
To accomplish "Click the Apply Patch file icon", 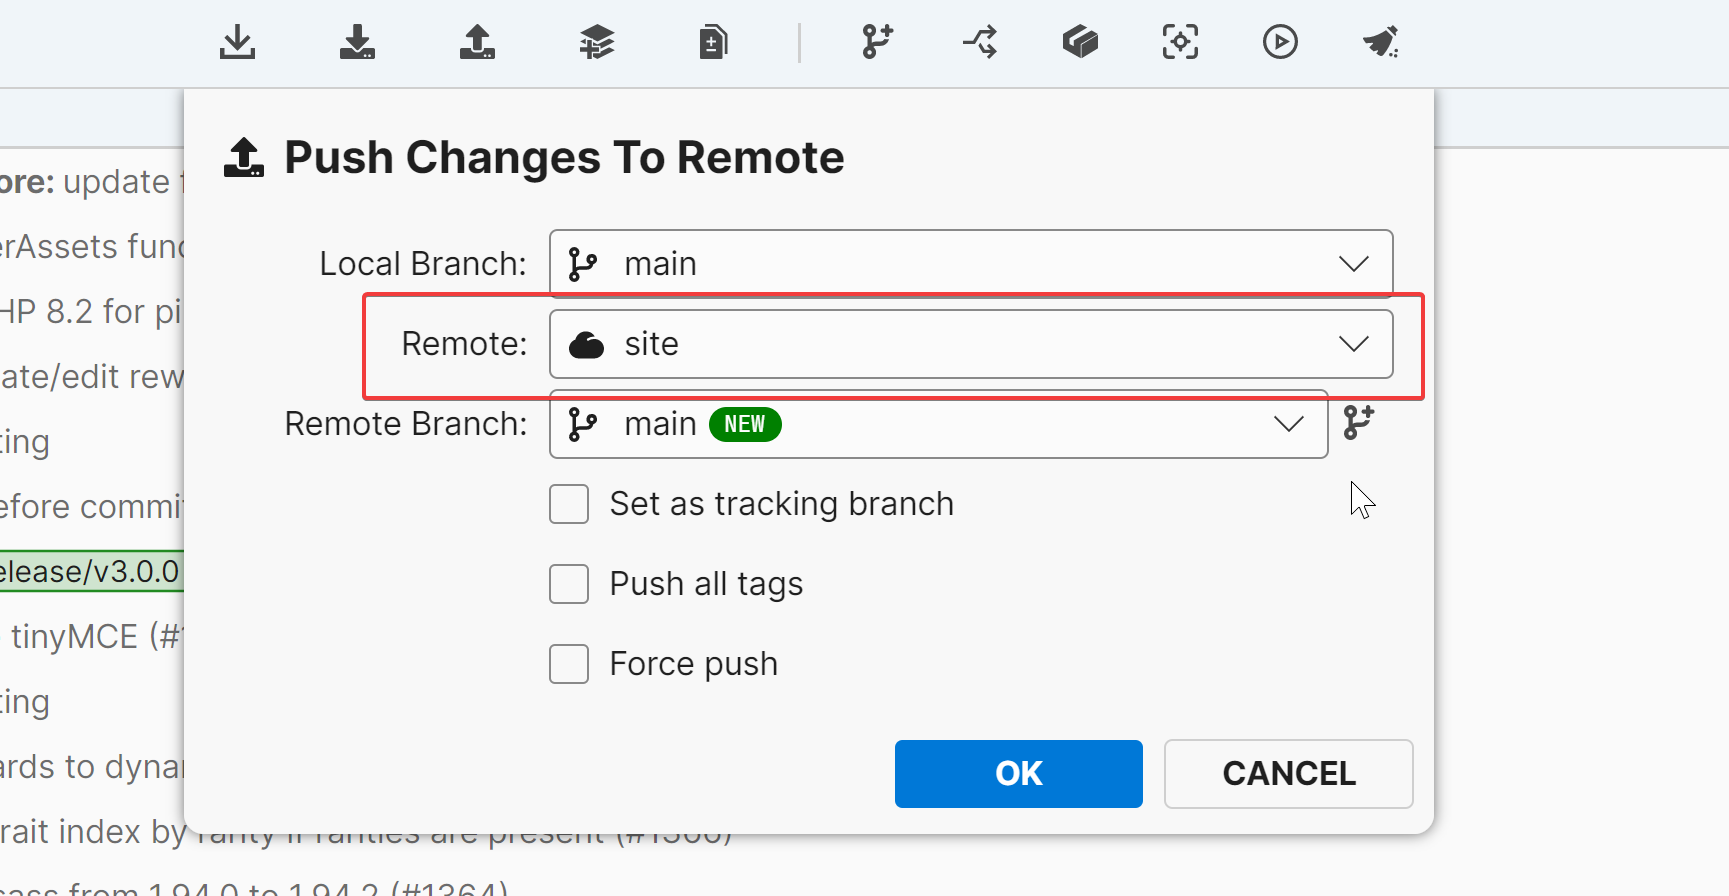I will click(713, 42).
